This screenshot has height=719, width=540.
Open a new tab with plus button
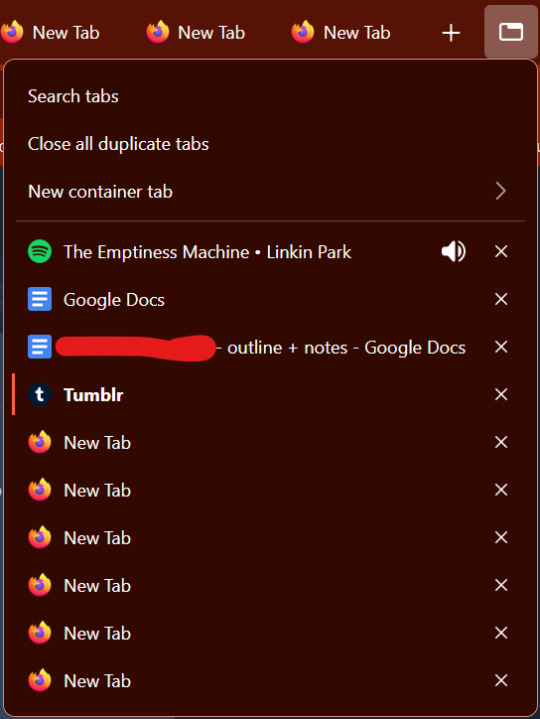point(451,33)
